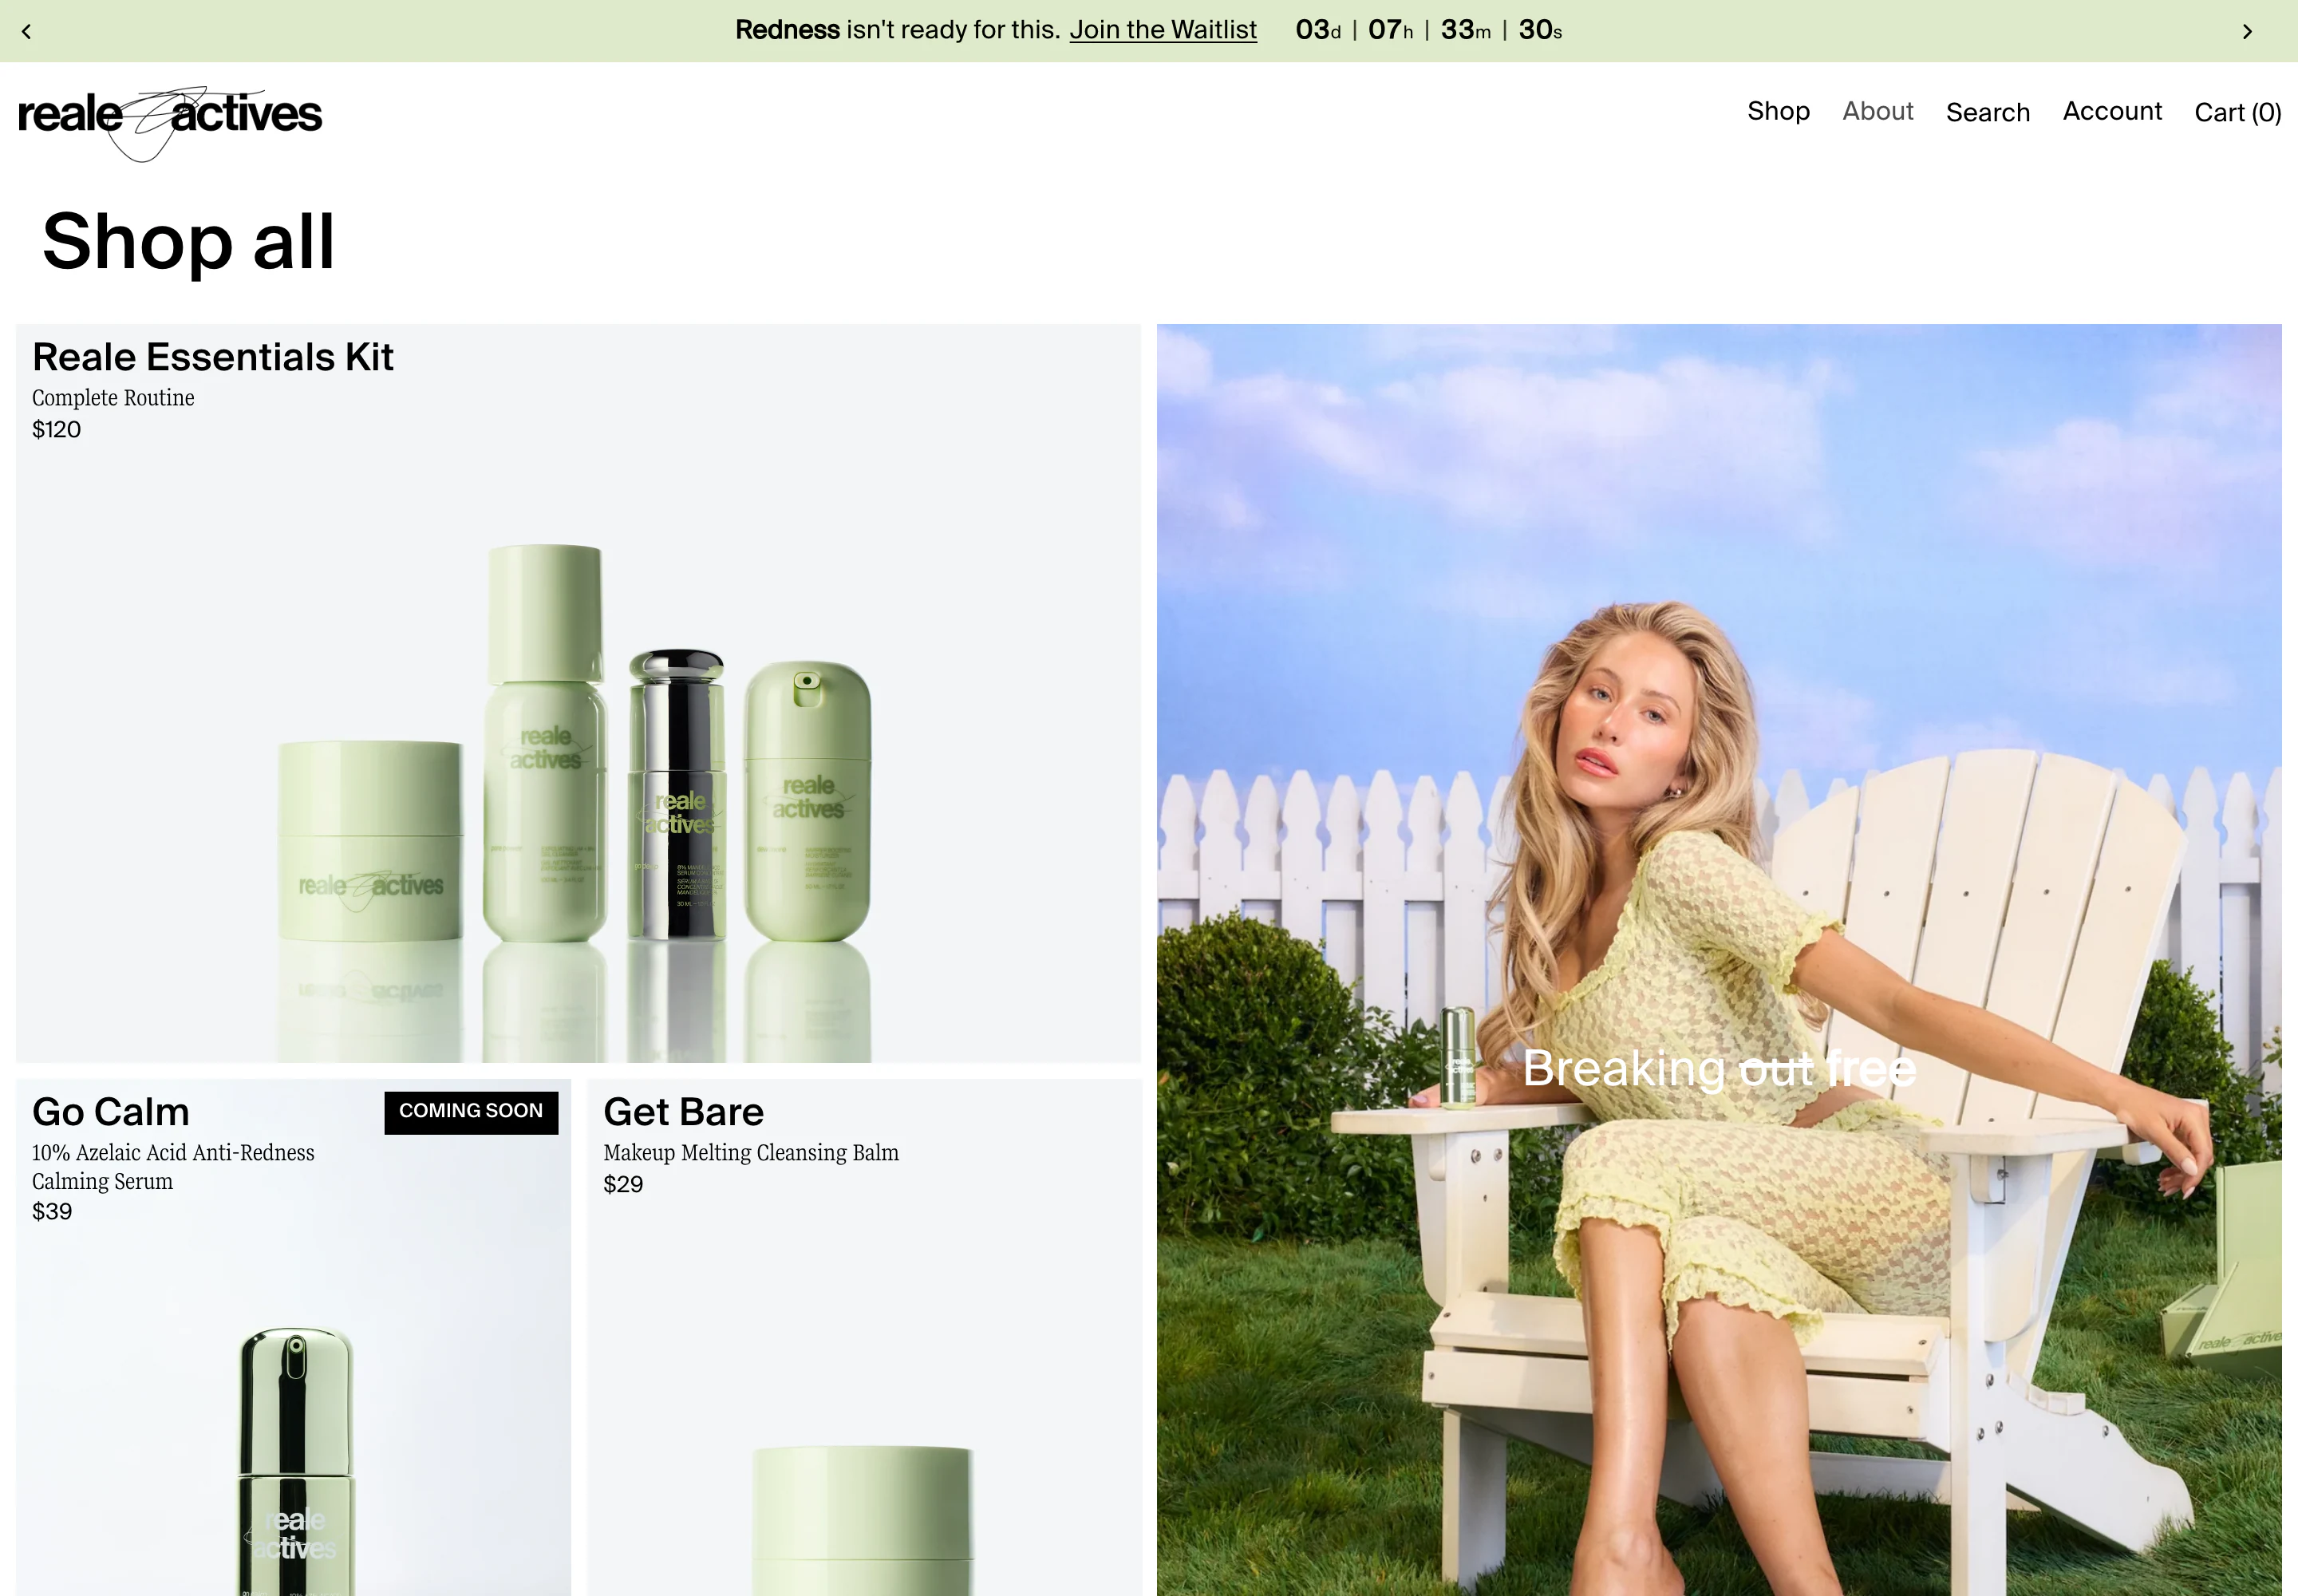Click the $120 price text
Screen dimensions: 2298x1596
(57, 430)
